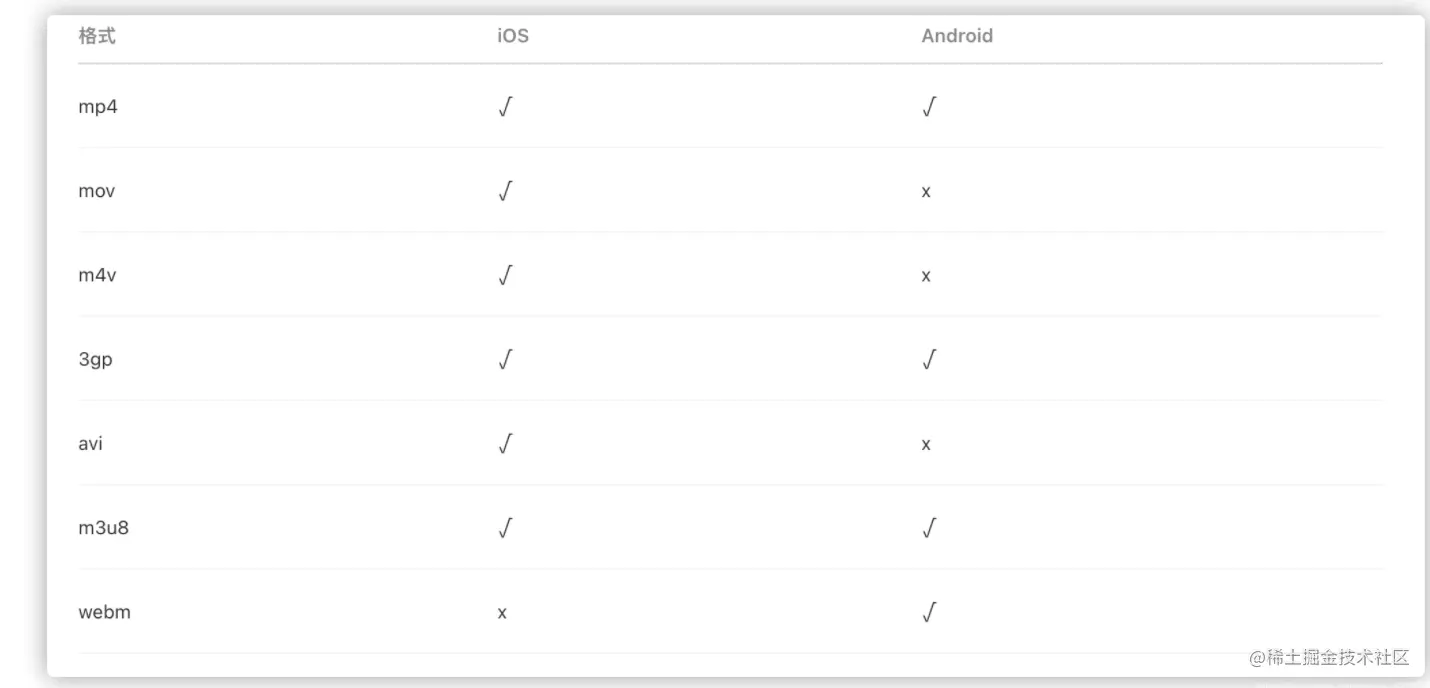Image resolution: width=1430 pixels, height=688 pixels.
Task: Click the Android checkmark for 3gp
Action: click(929, 359)
